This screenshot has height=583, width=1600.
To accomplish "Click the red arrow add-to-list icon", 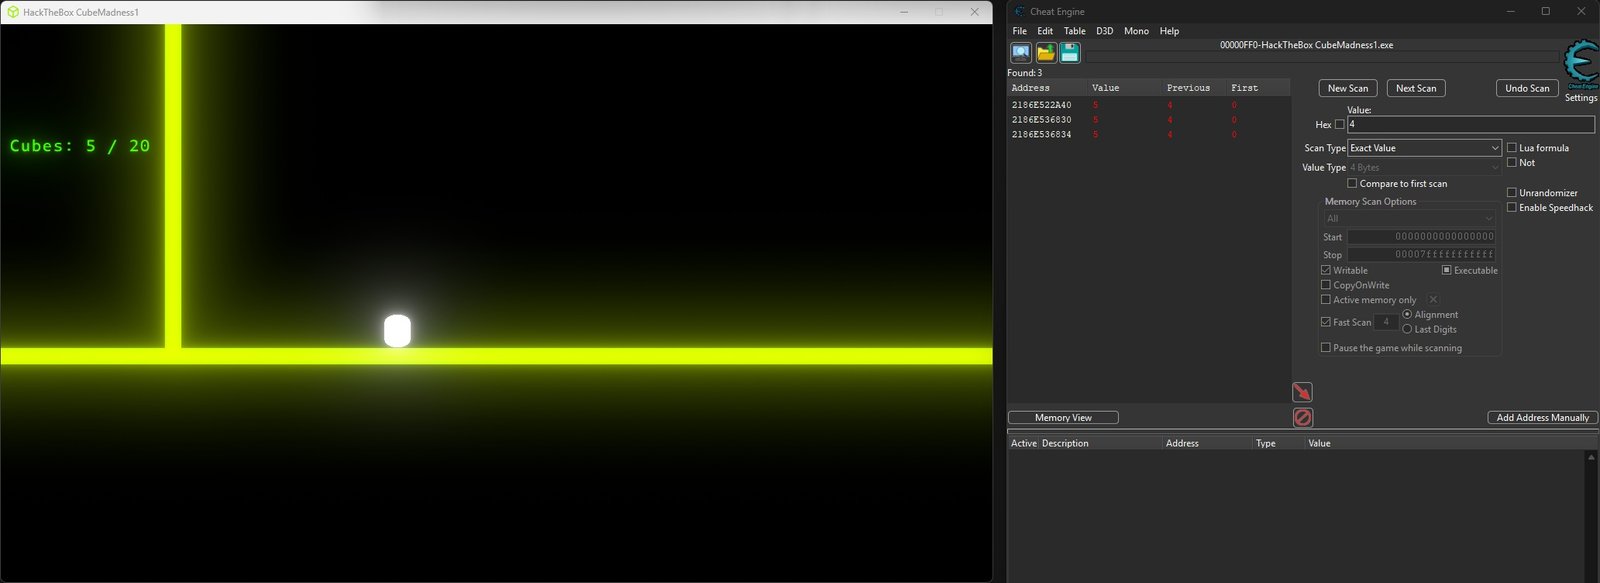I will tap(1302, 392).
